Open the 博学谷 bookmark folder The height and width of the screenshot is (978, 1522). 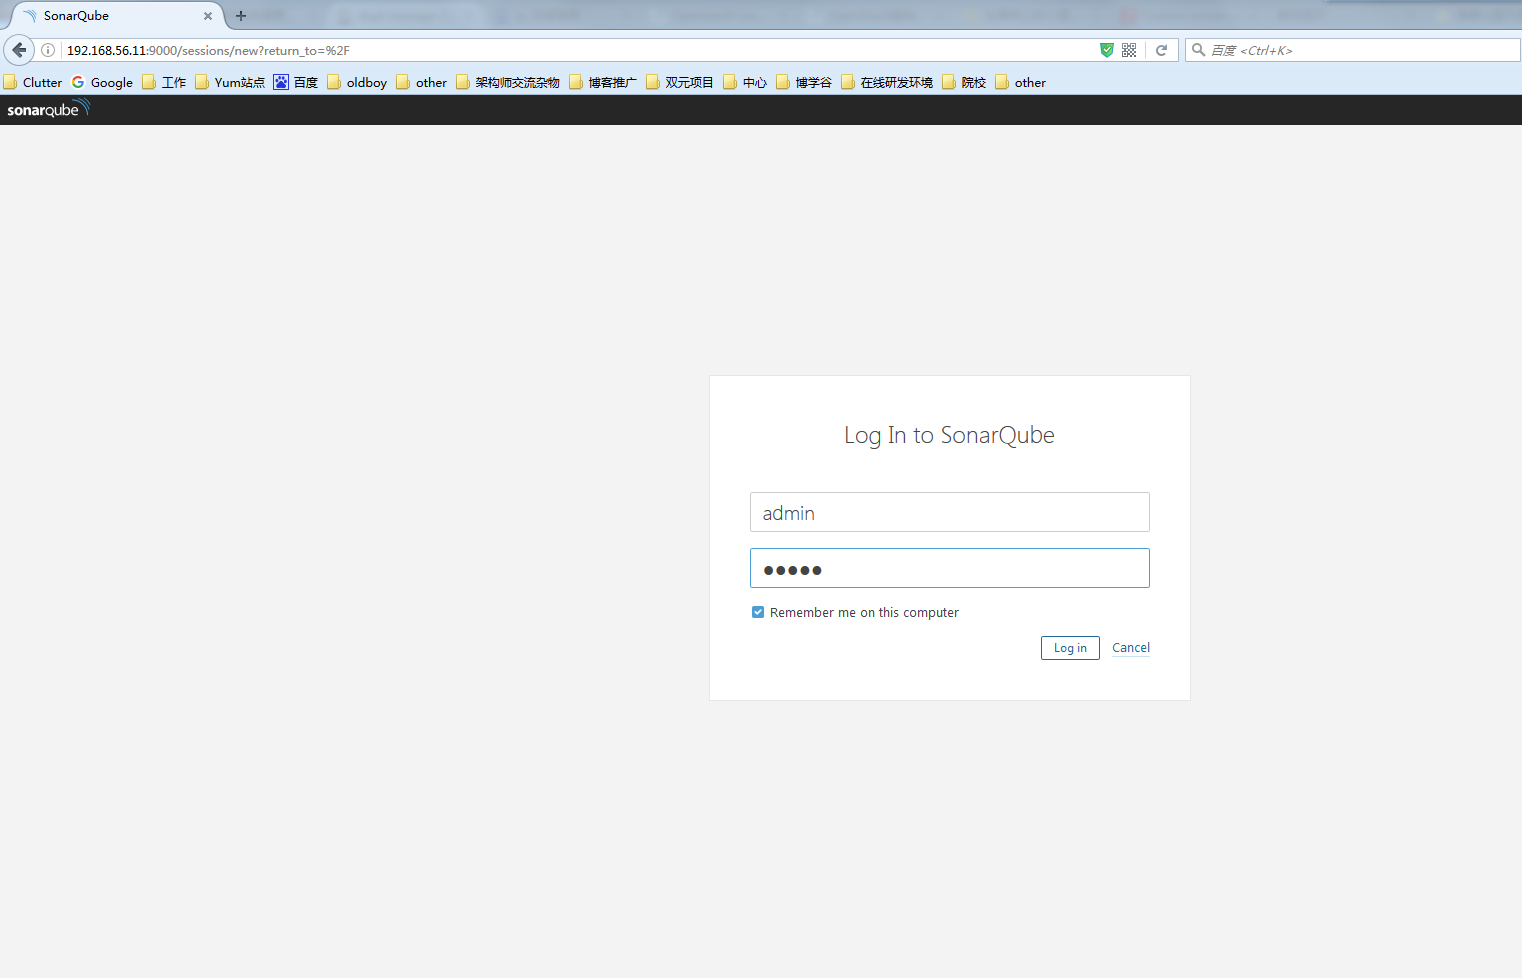(x=804, y=82)
